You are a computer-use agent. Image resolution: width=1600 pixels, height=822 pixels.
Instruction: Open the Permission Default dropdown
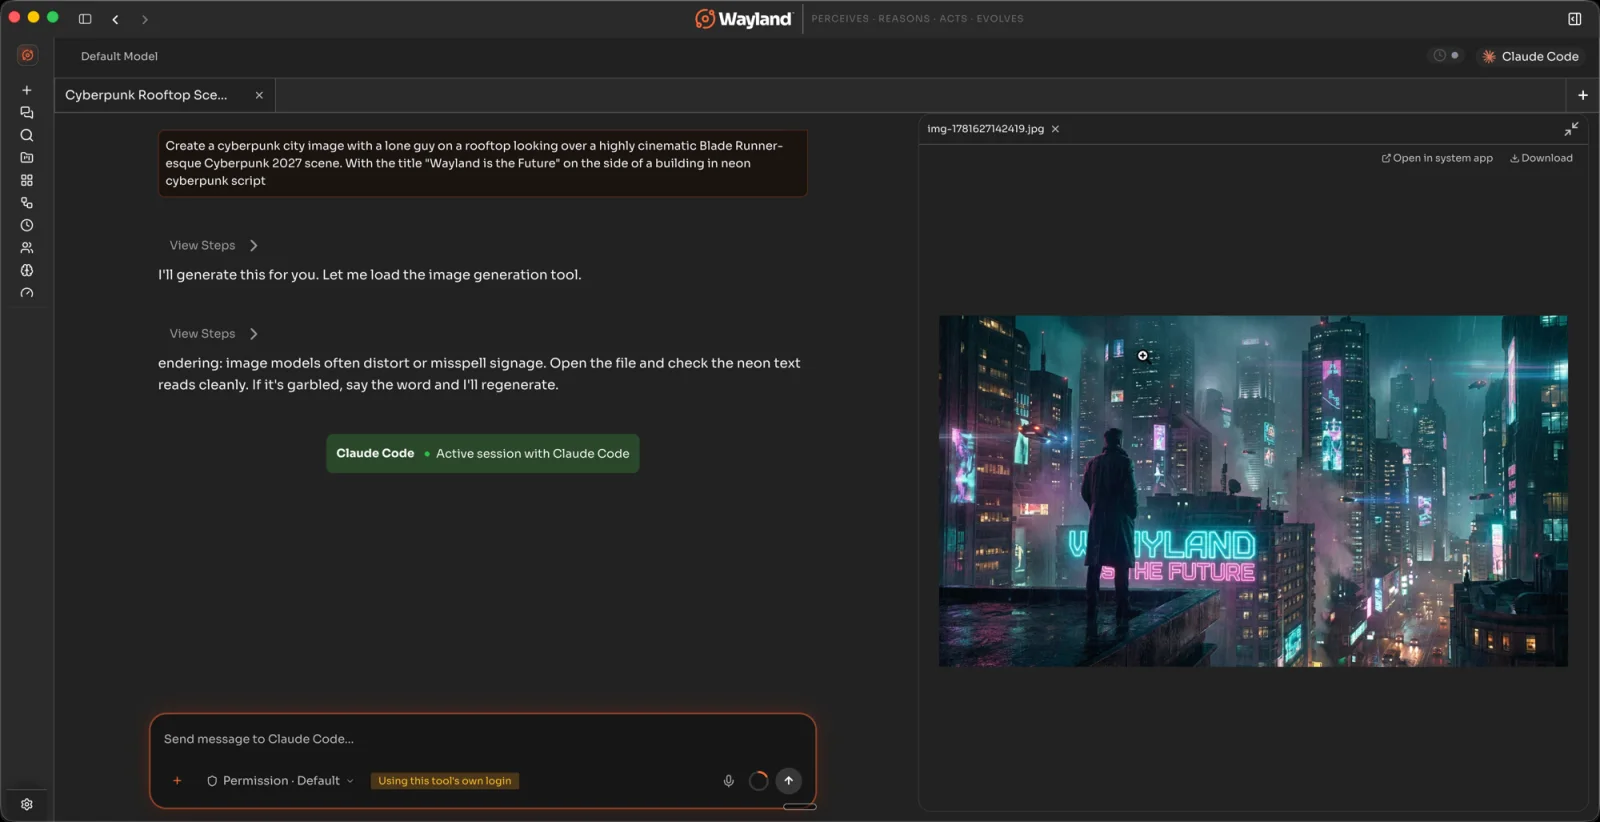[x=280, y=781]
